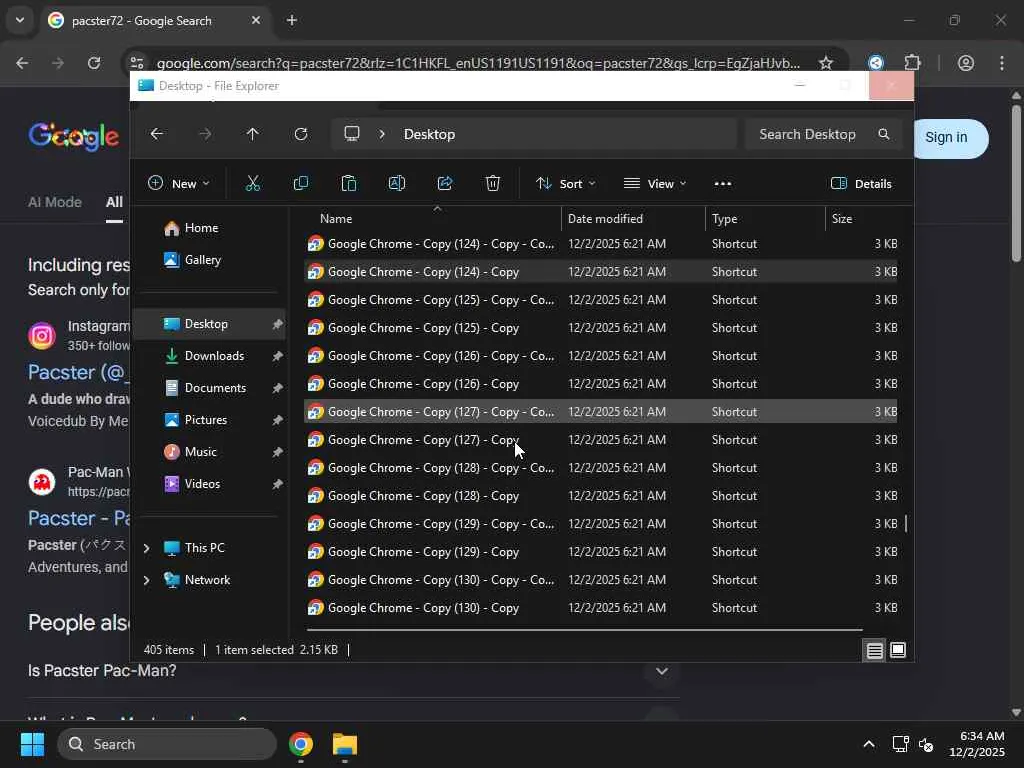1024x768 pixels.
Task: Select Google Chrome - Copy (124) - Copy
Action: pyautogui.click(x=601, y=272)
